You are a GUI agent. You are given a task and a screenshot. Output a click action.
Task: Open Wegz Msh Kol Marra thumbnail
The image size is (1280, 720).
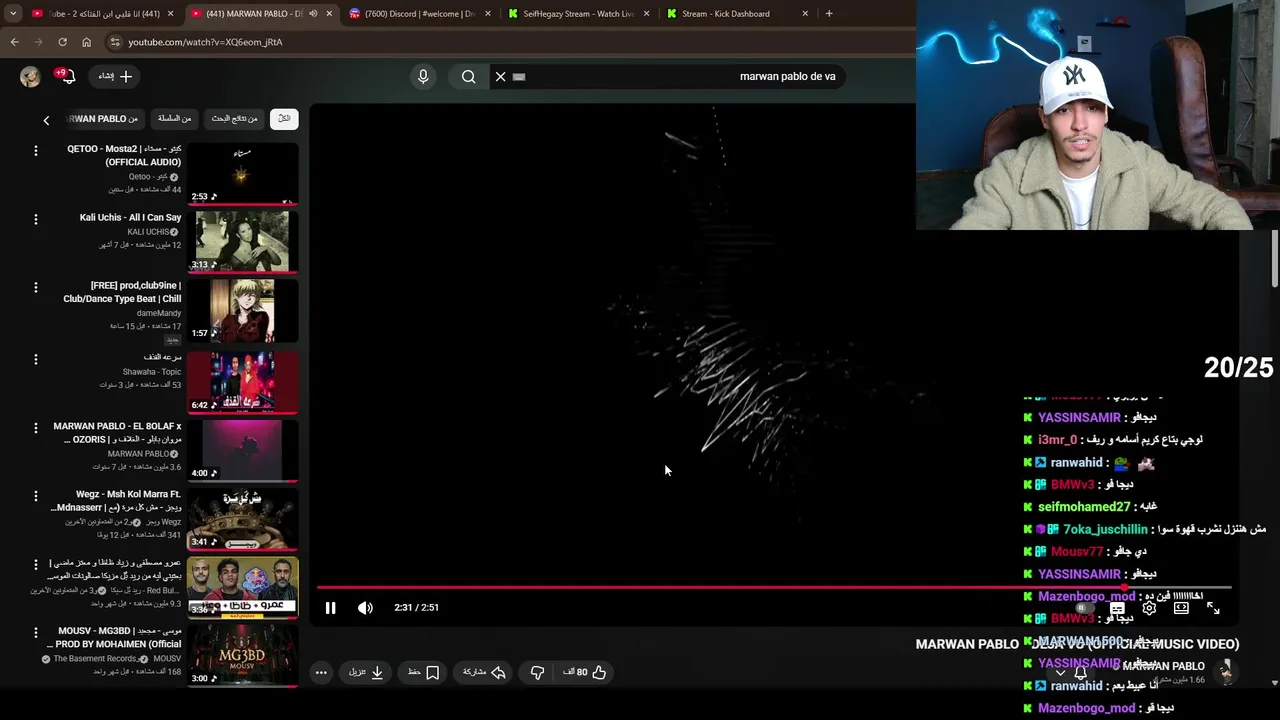coord(242,519)
